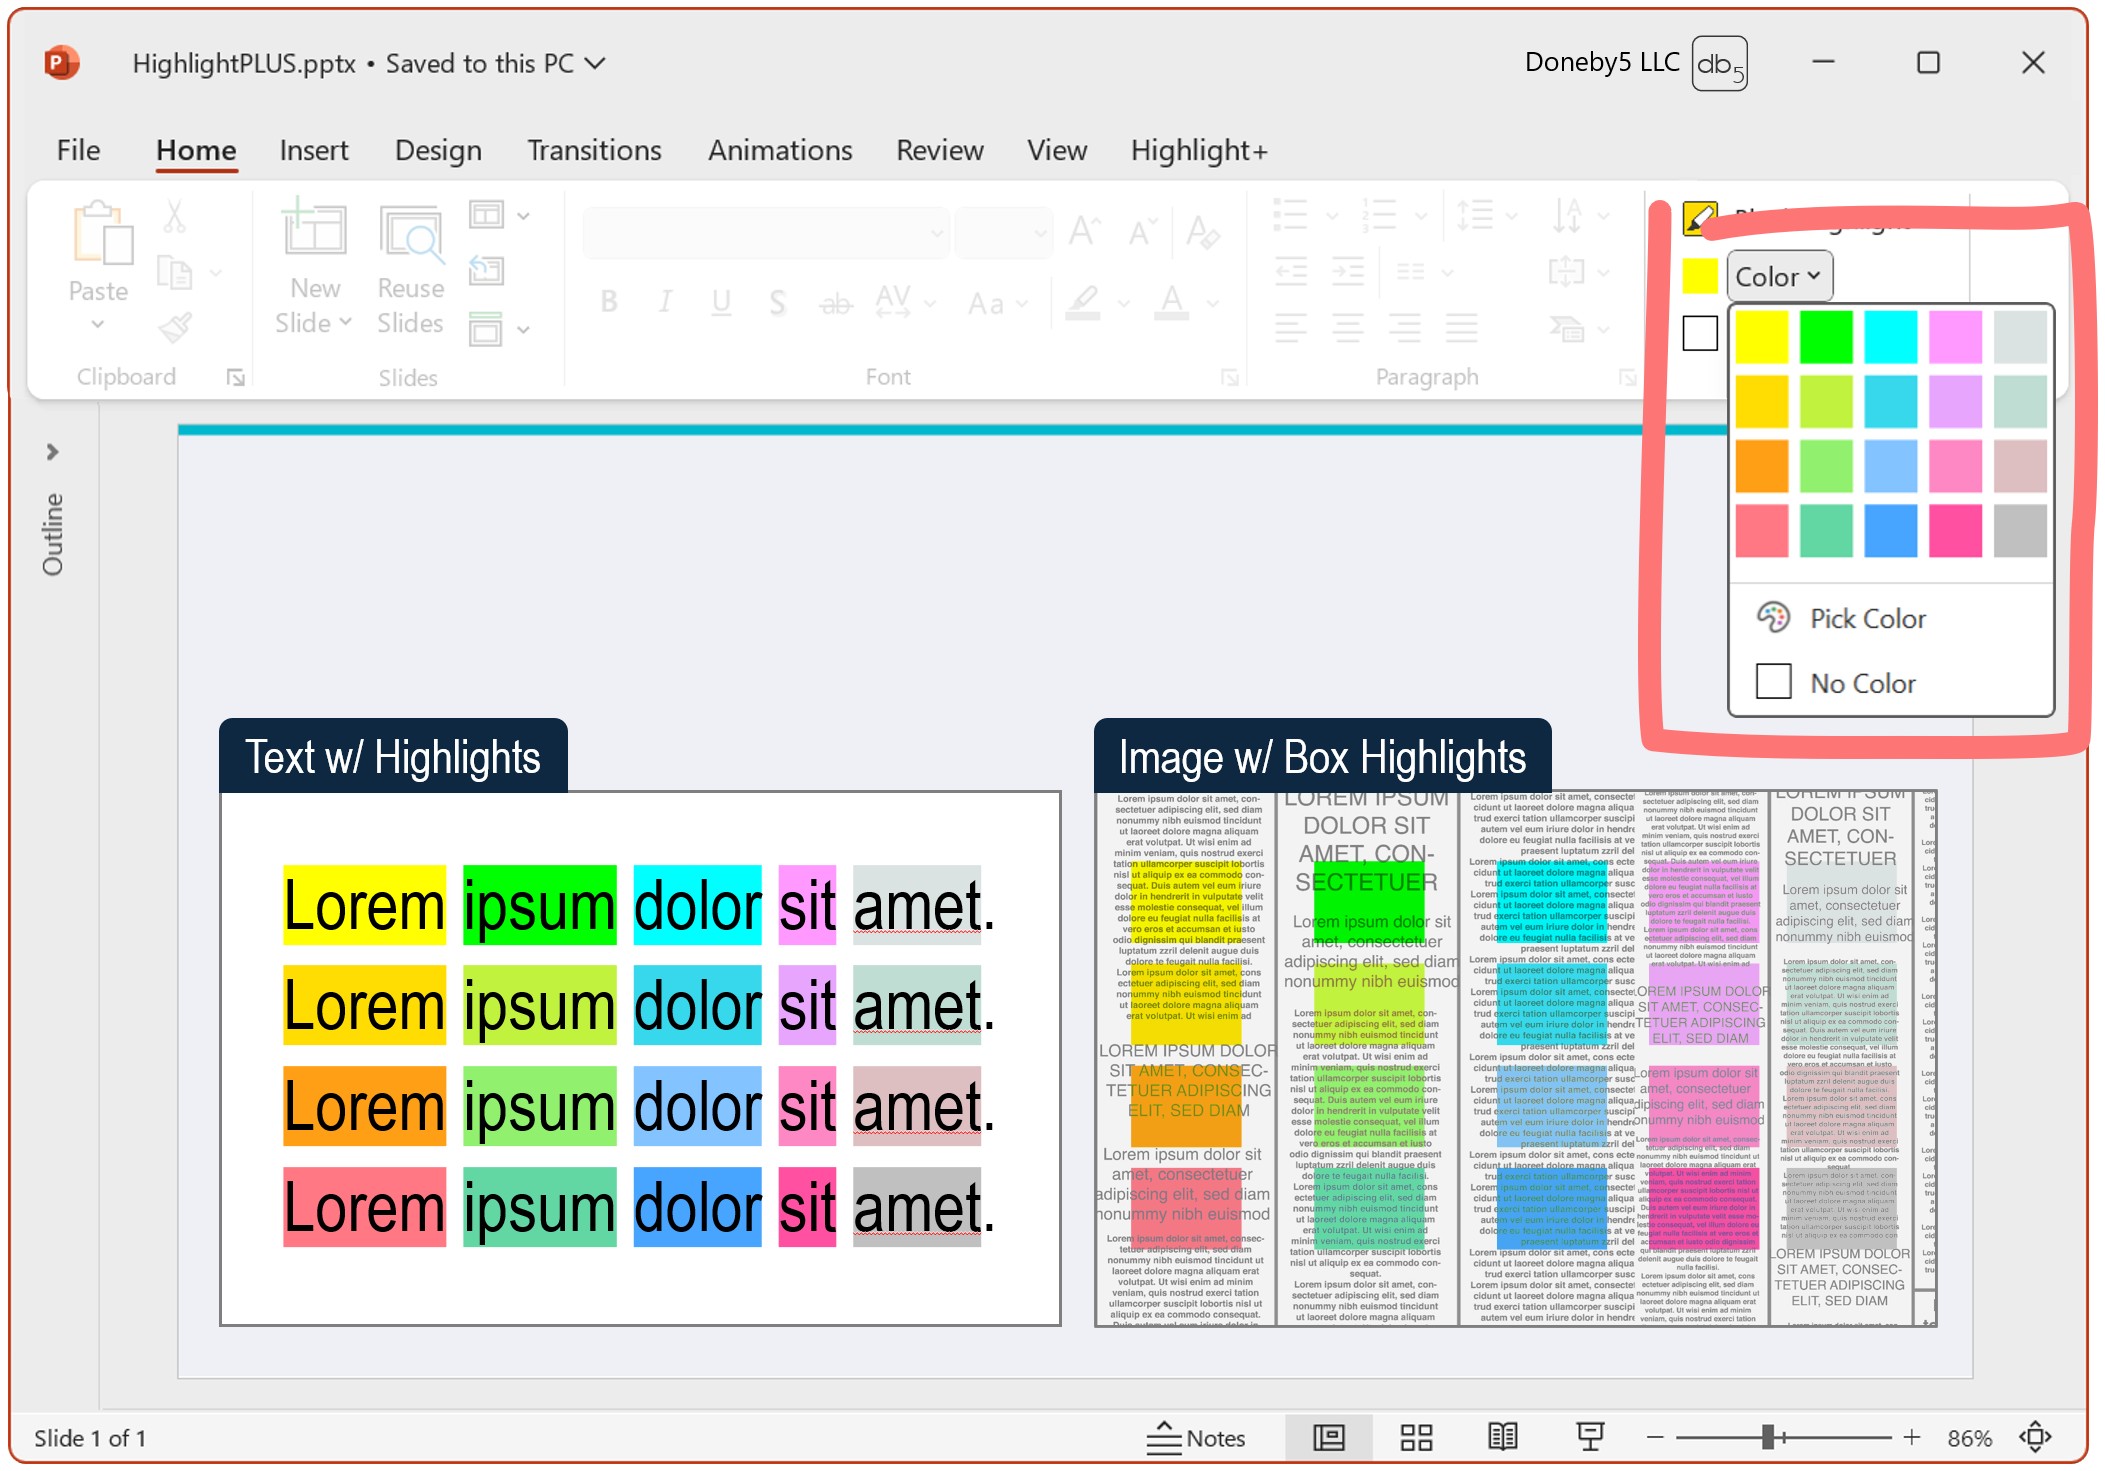Viewport: 2105px width, 1471px height.
Task: Click the New Slide icon
Action: [x=313, y=227]
